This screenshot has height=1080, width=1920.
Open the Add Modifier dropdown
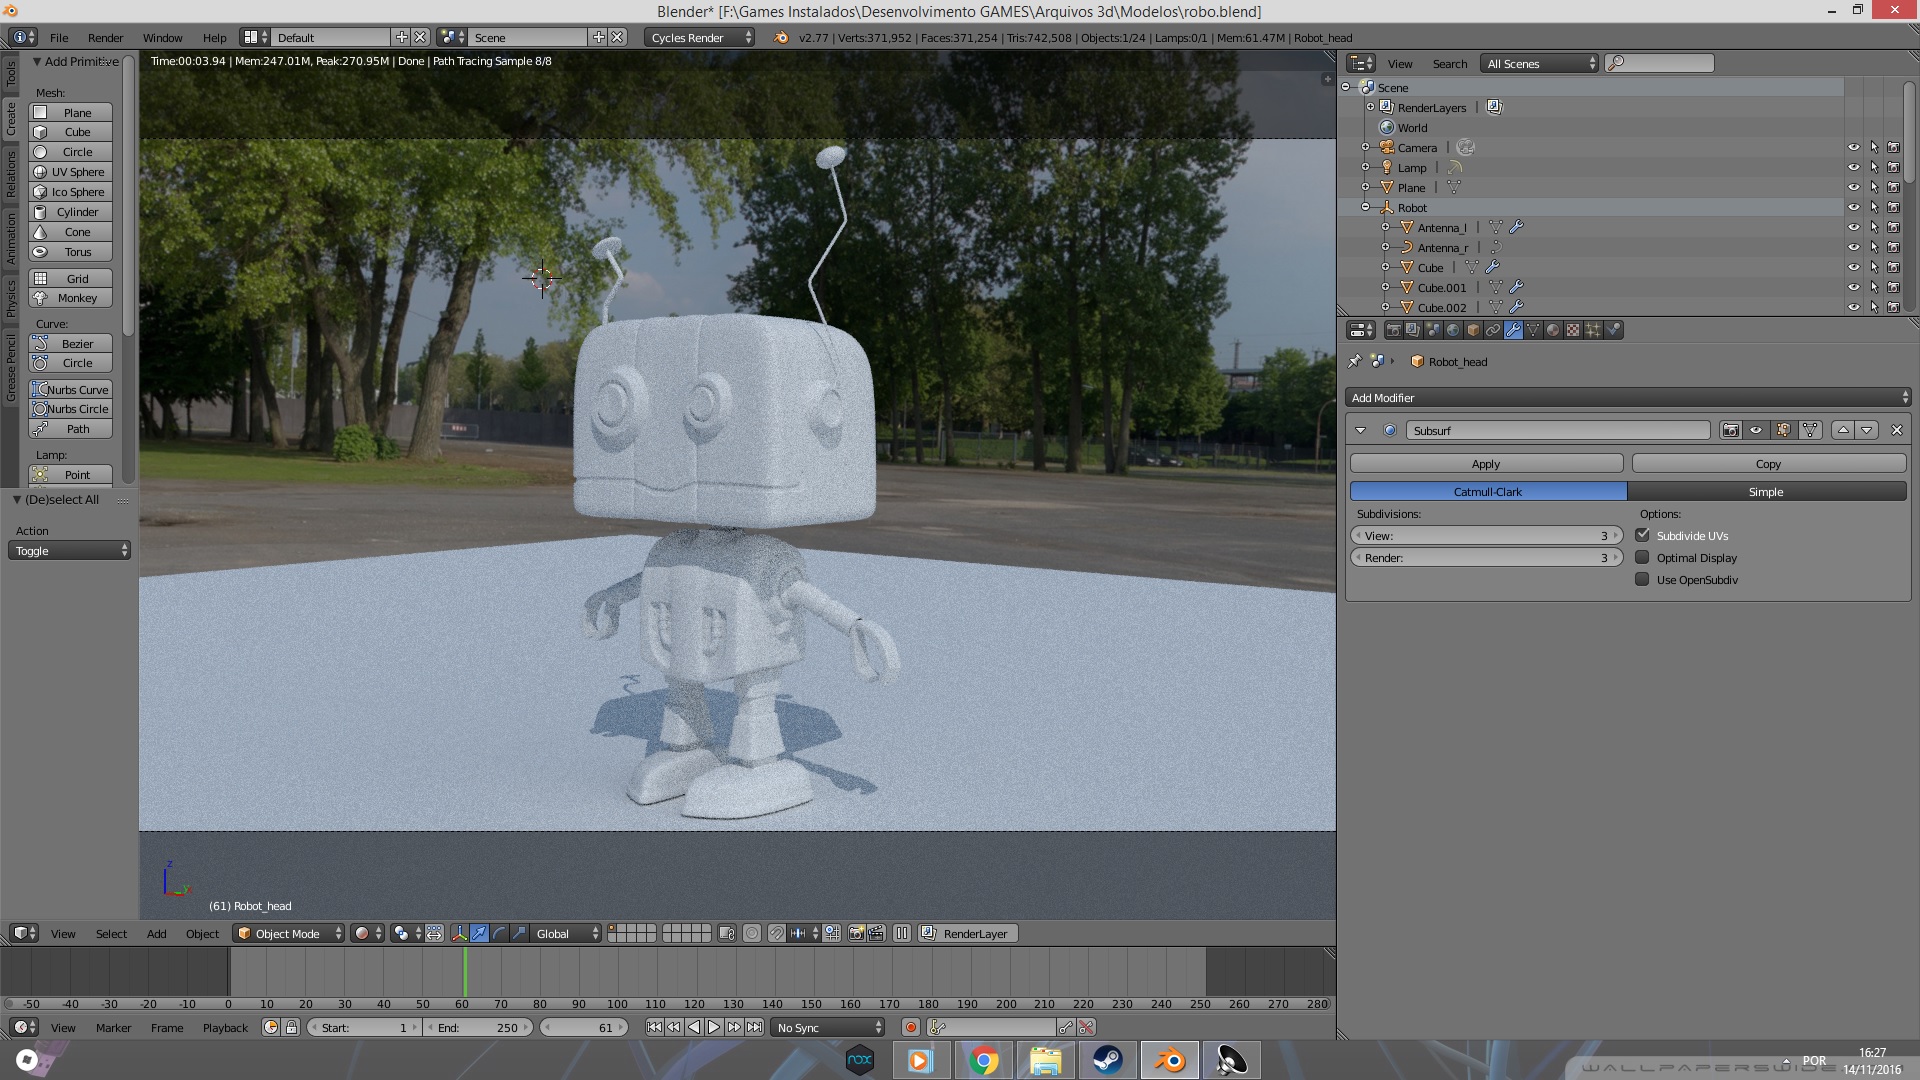click(x=1627, y=397)
